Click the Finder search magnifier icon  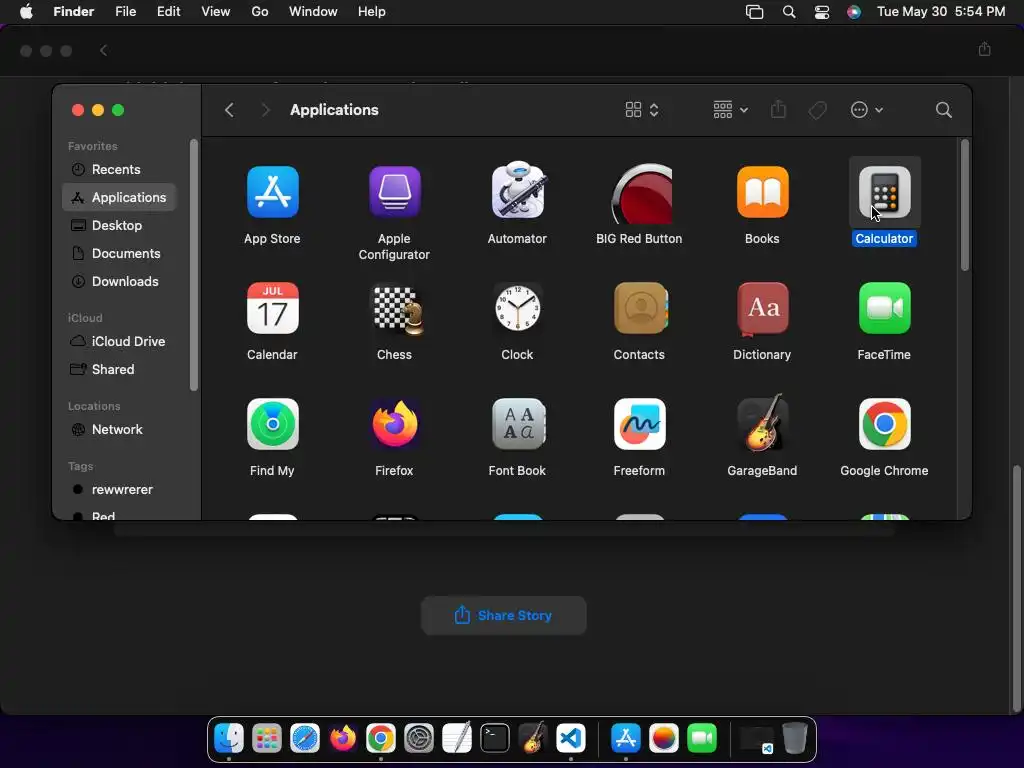pos(943,110)
